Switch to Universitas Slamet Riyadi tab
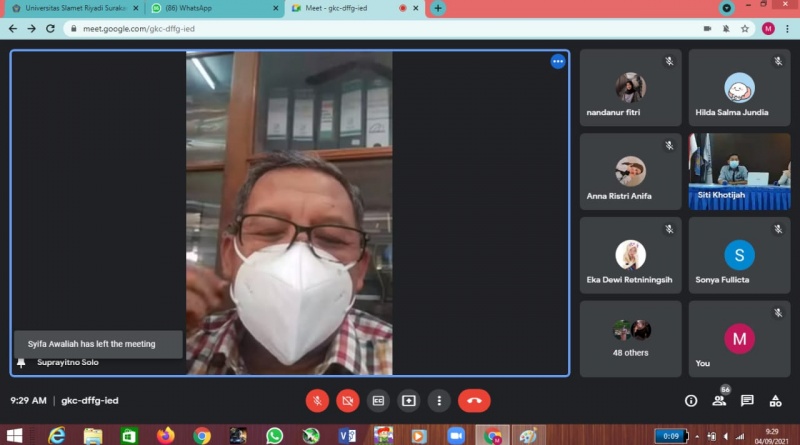This screenshot has height=445, width=800. [70, 8]
